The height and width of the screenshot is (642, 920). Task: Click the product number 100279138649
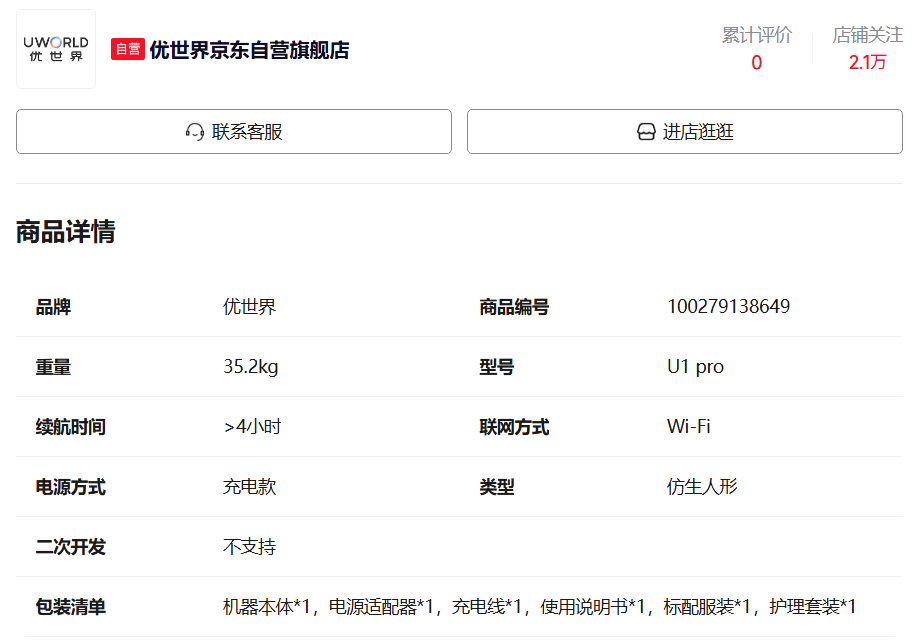729,306
